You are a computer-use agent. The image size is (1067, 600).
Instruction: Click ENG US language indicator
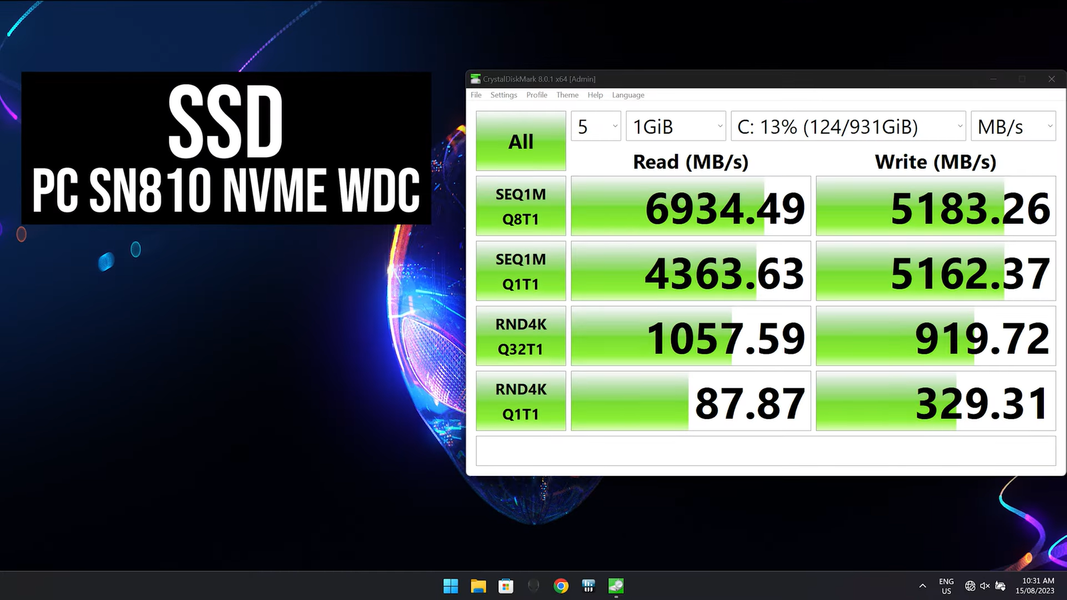pos(946,586)
